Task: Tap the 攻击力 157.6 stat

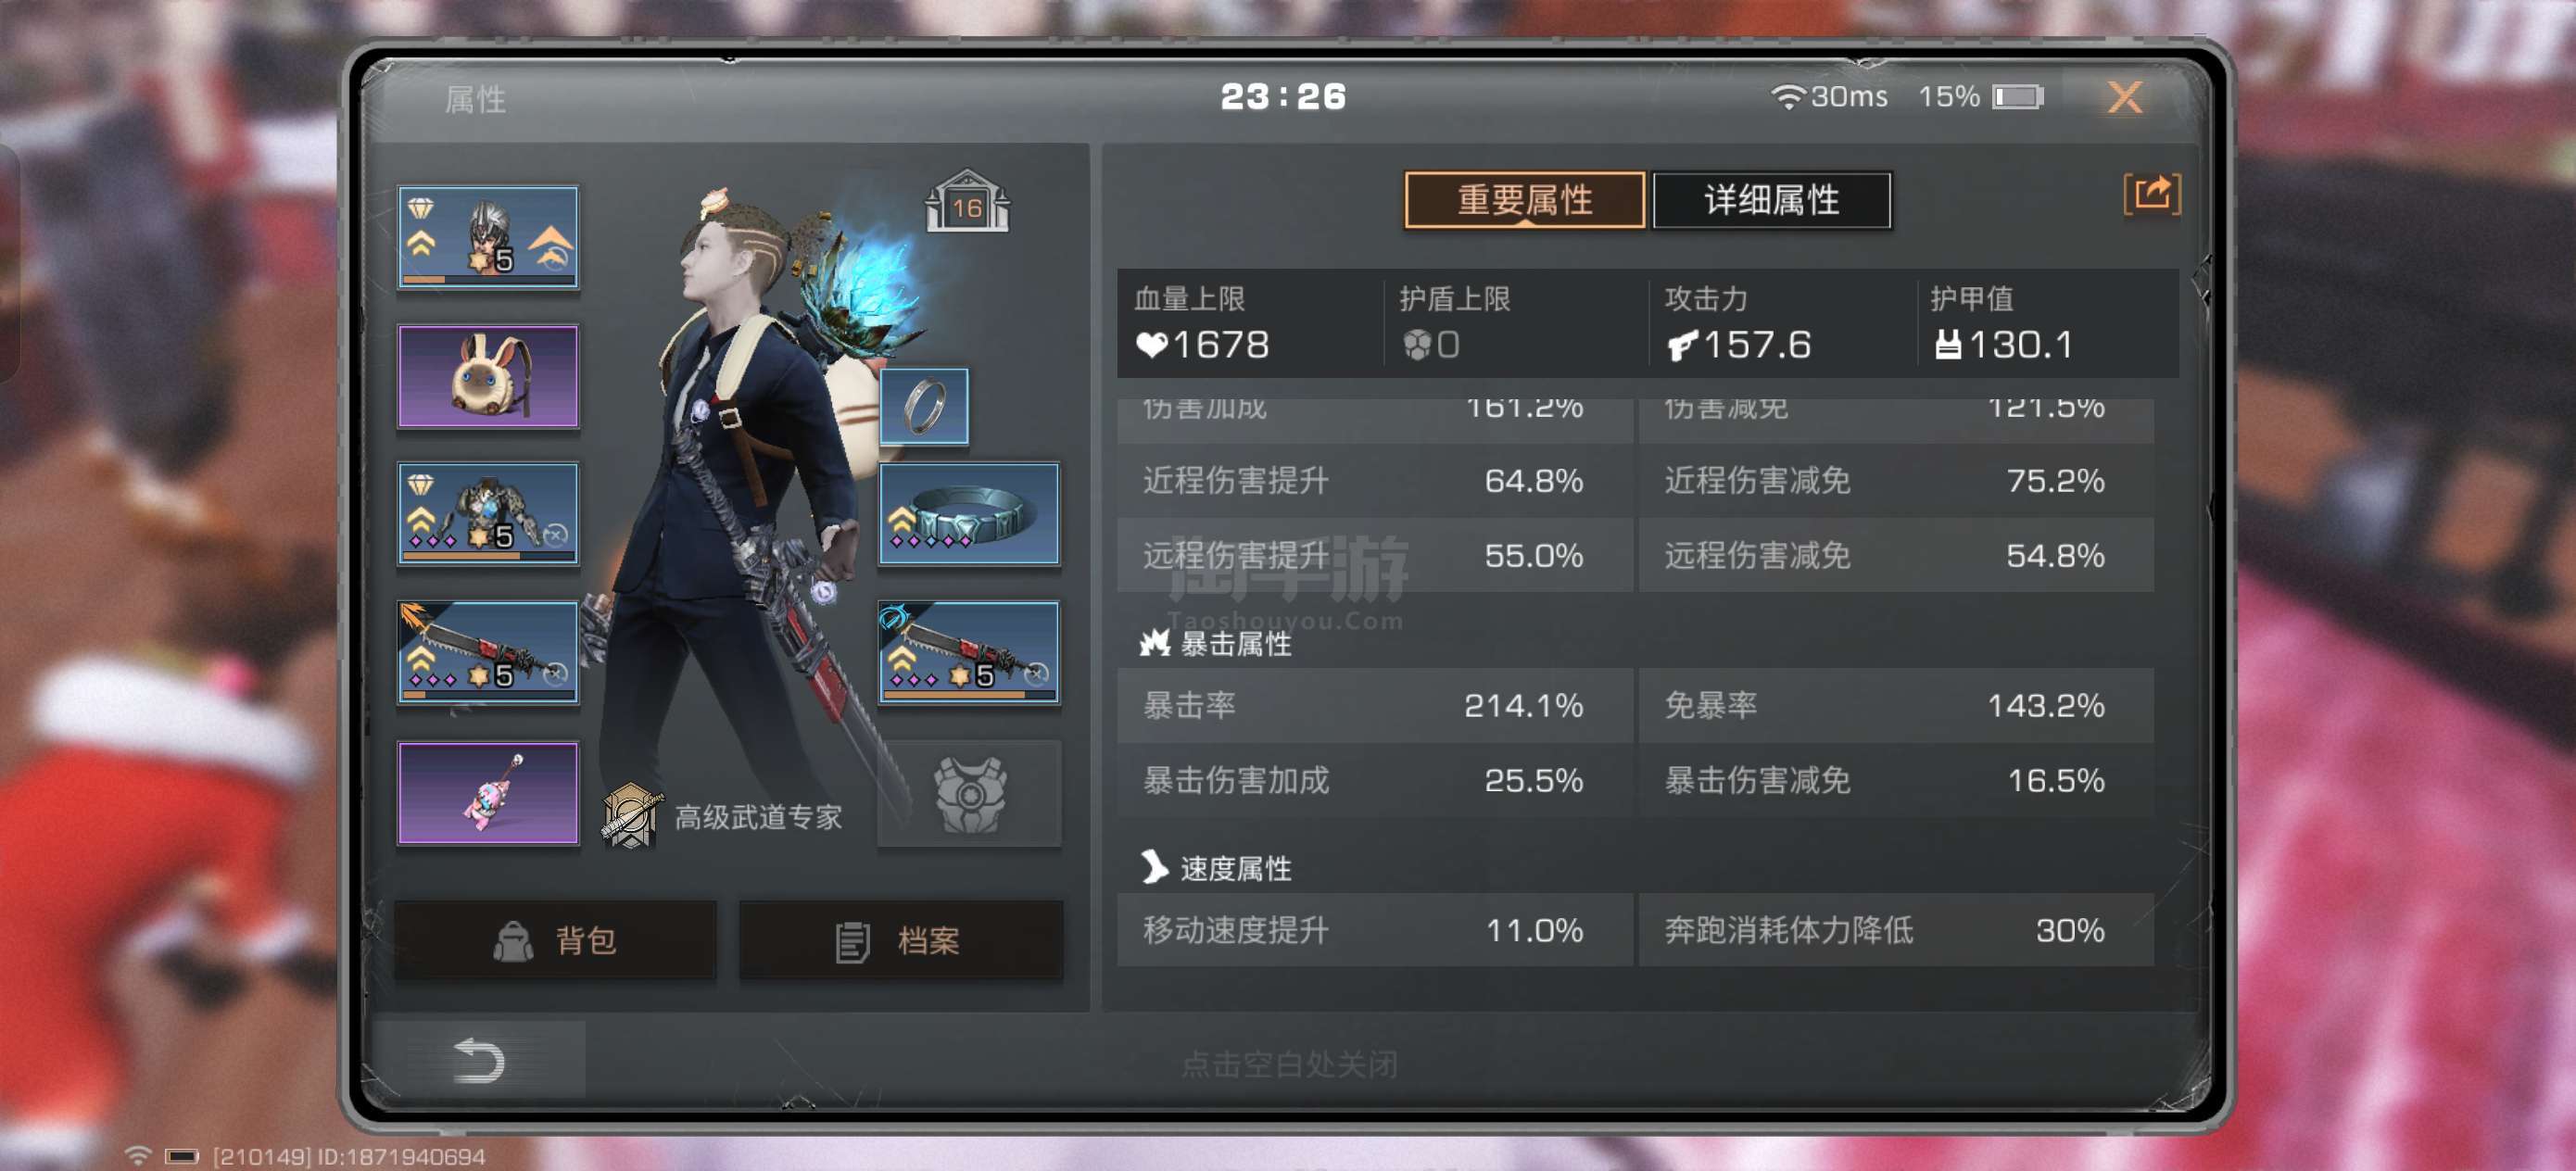Action: 1737,324
